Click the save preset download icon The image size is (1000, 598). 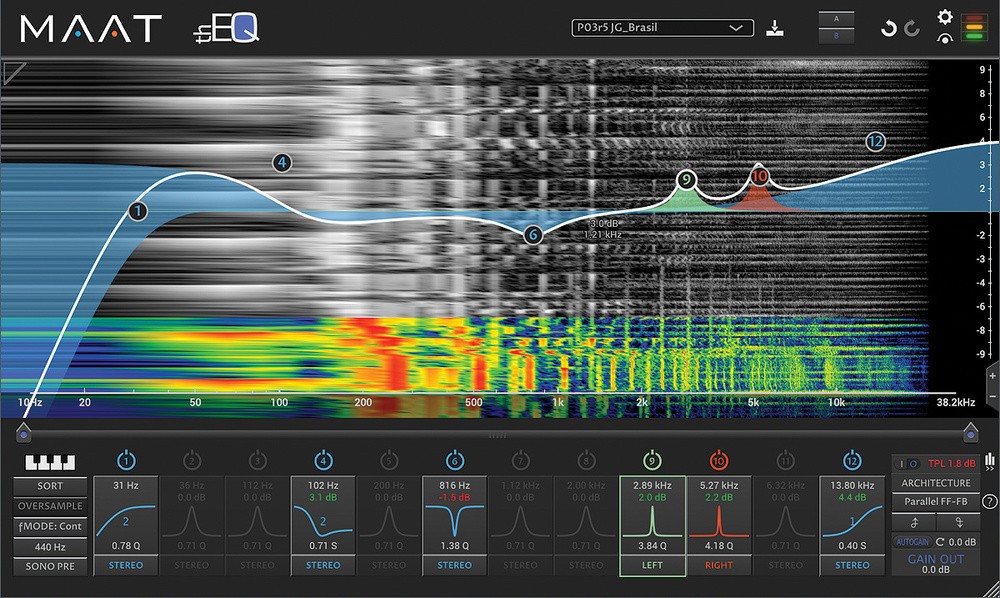(775, 28)
